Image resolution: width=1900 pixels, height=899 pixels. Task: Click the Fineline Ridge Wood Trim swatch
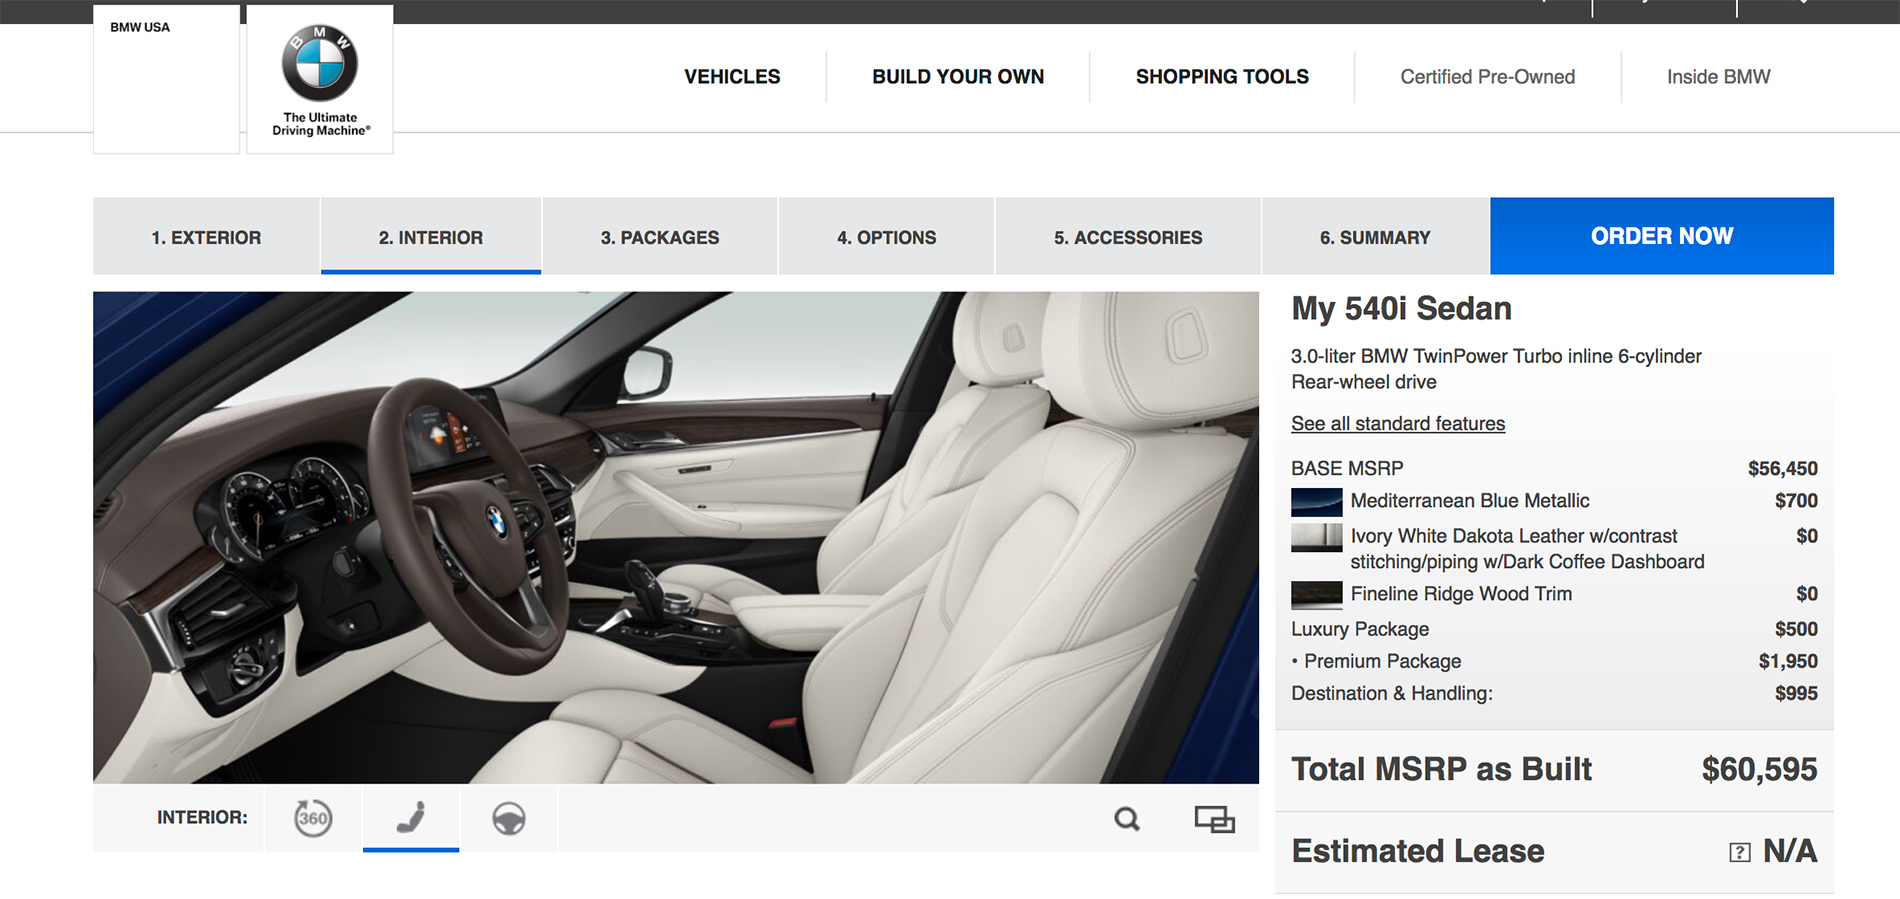click(1316, 595)
